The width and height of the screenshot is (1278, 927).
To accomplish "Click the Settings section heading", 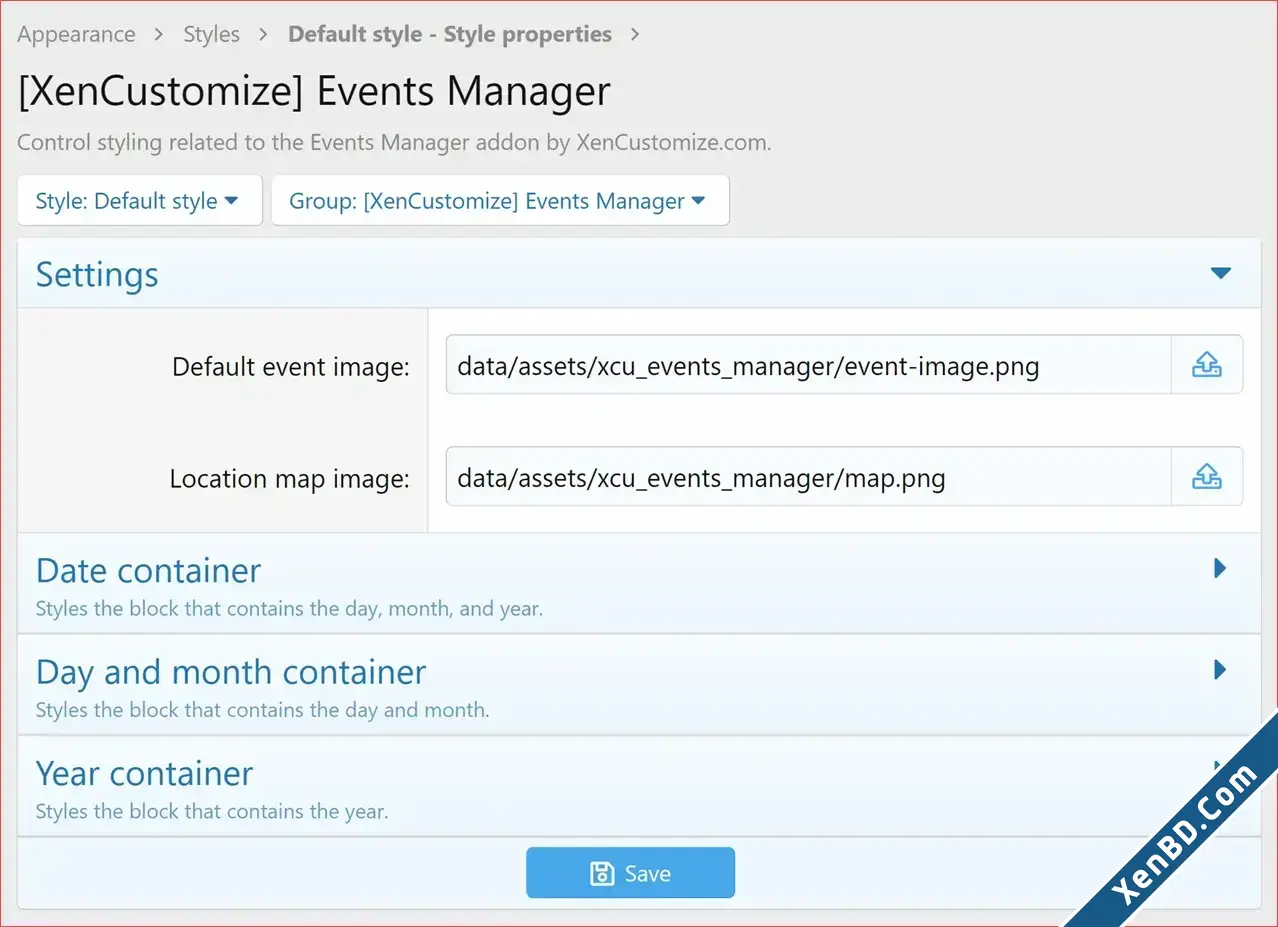I will click(x=97, y=274).
